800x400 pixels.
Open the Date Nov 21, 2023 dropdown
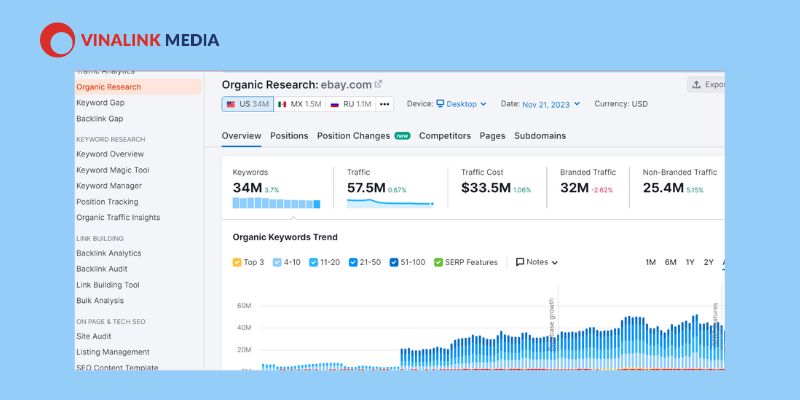(551, 104)
